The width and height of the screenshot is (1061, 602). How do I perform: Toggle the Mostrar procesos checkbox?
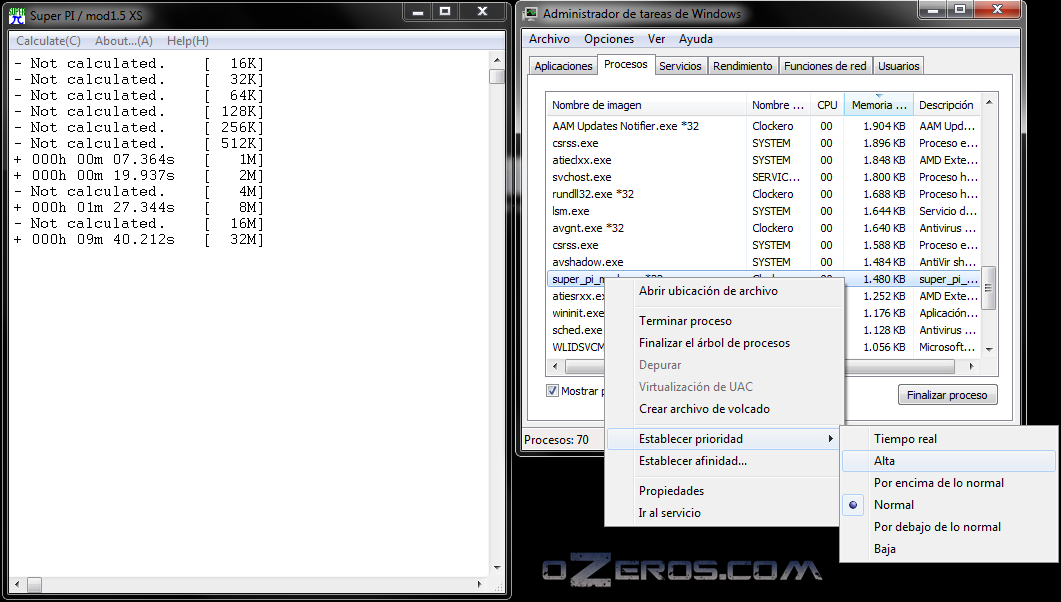tap(552, 390)
